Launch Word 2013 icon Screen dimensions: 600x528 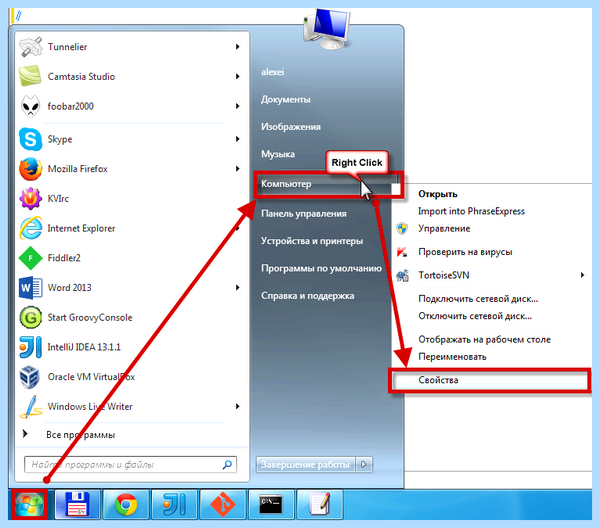tap(30, 287)
